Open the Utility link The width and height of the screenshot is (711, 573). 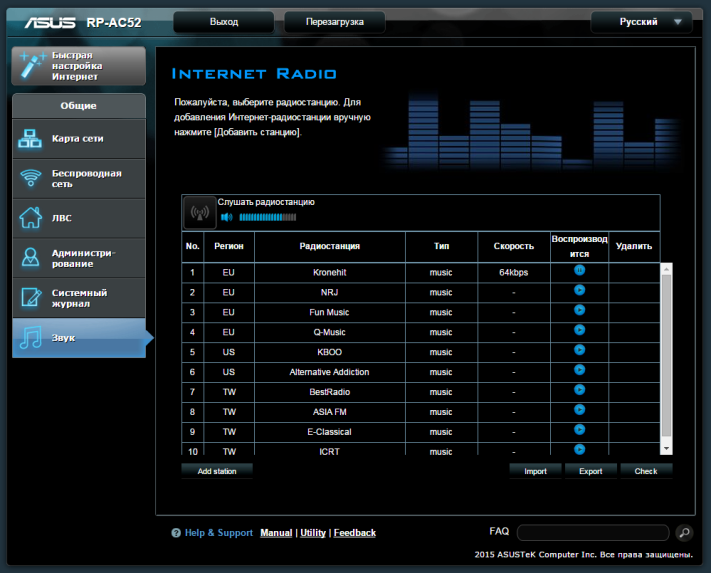(x=313, y=533)
